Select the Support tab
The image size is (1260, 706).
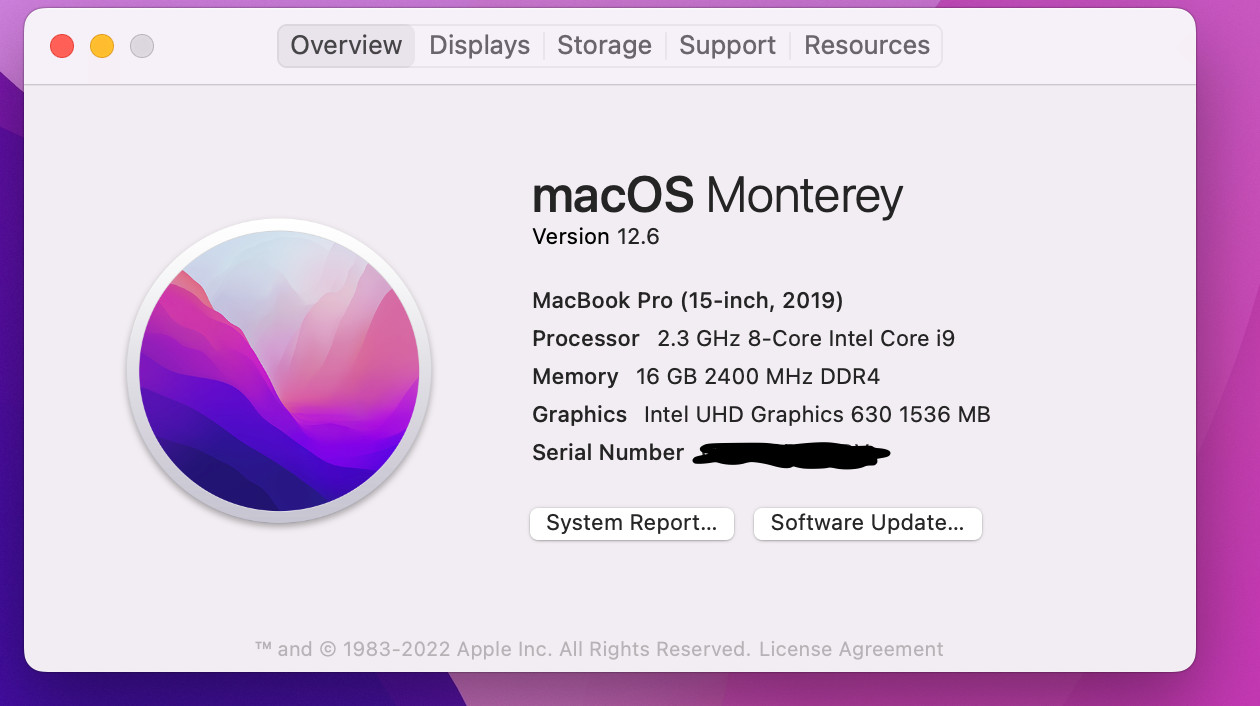[x=727, y=46]
